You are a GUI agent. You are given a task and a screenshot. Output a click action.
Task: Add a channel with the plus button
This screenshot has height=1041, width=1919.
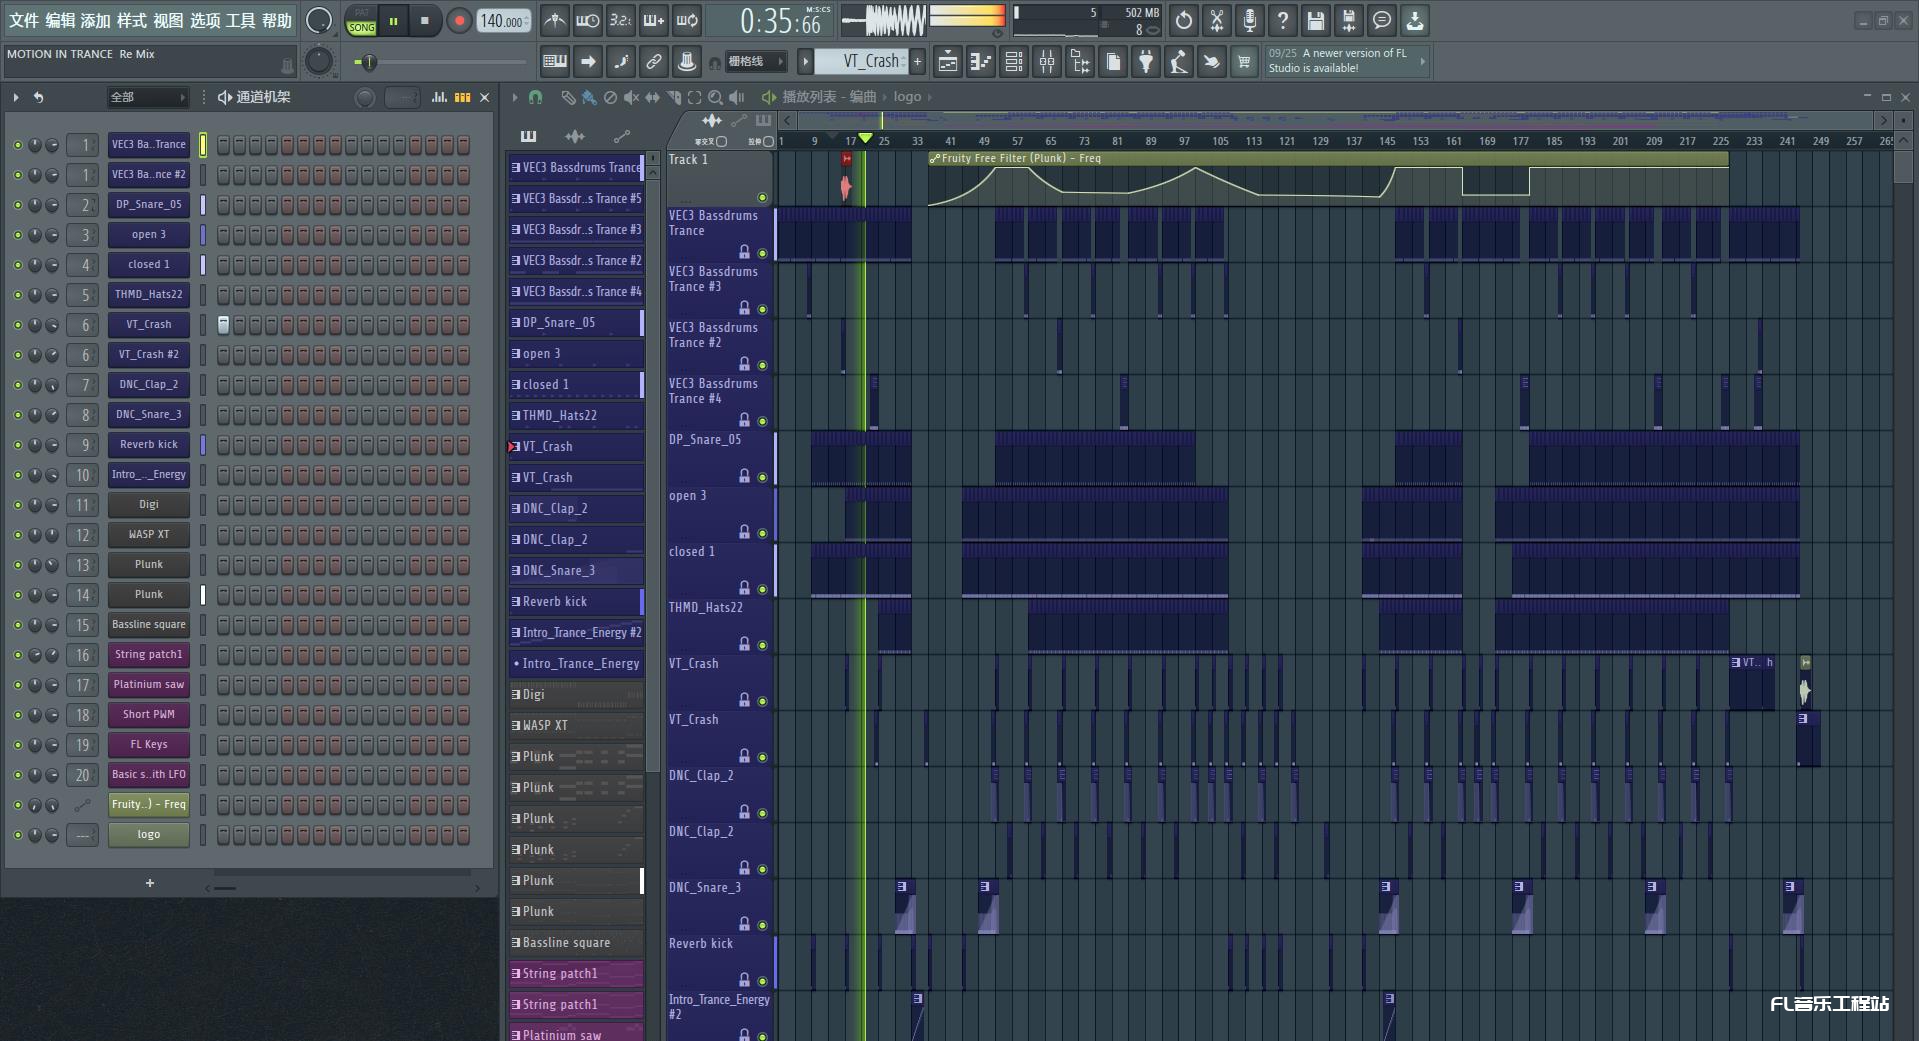(150, 883)
